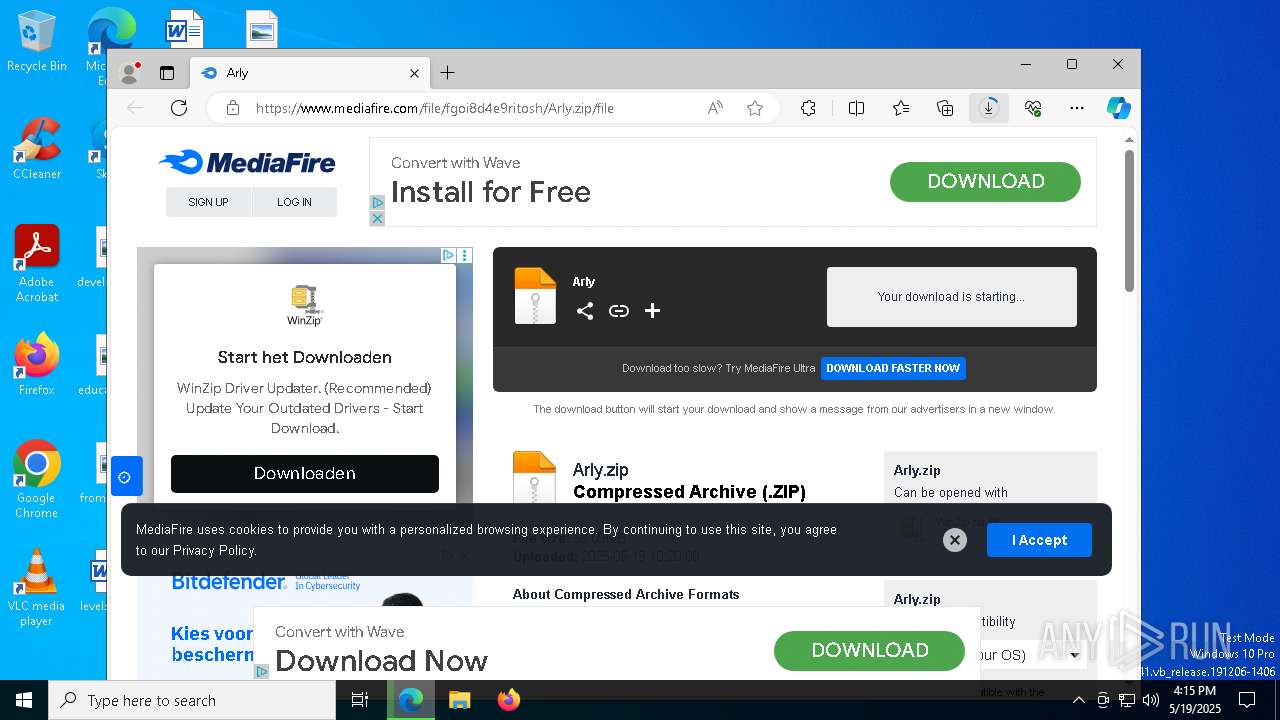Open the Favorites list icon
The height and width of the screenshot is (720, 1280).
click(x=901, y=108)
